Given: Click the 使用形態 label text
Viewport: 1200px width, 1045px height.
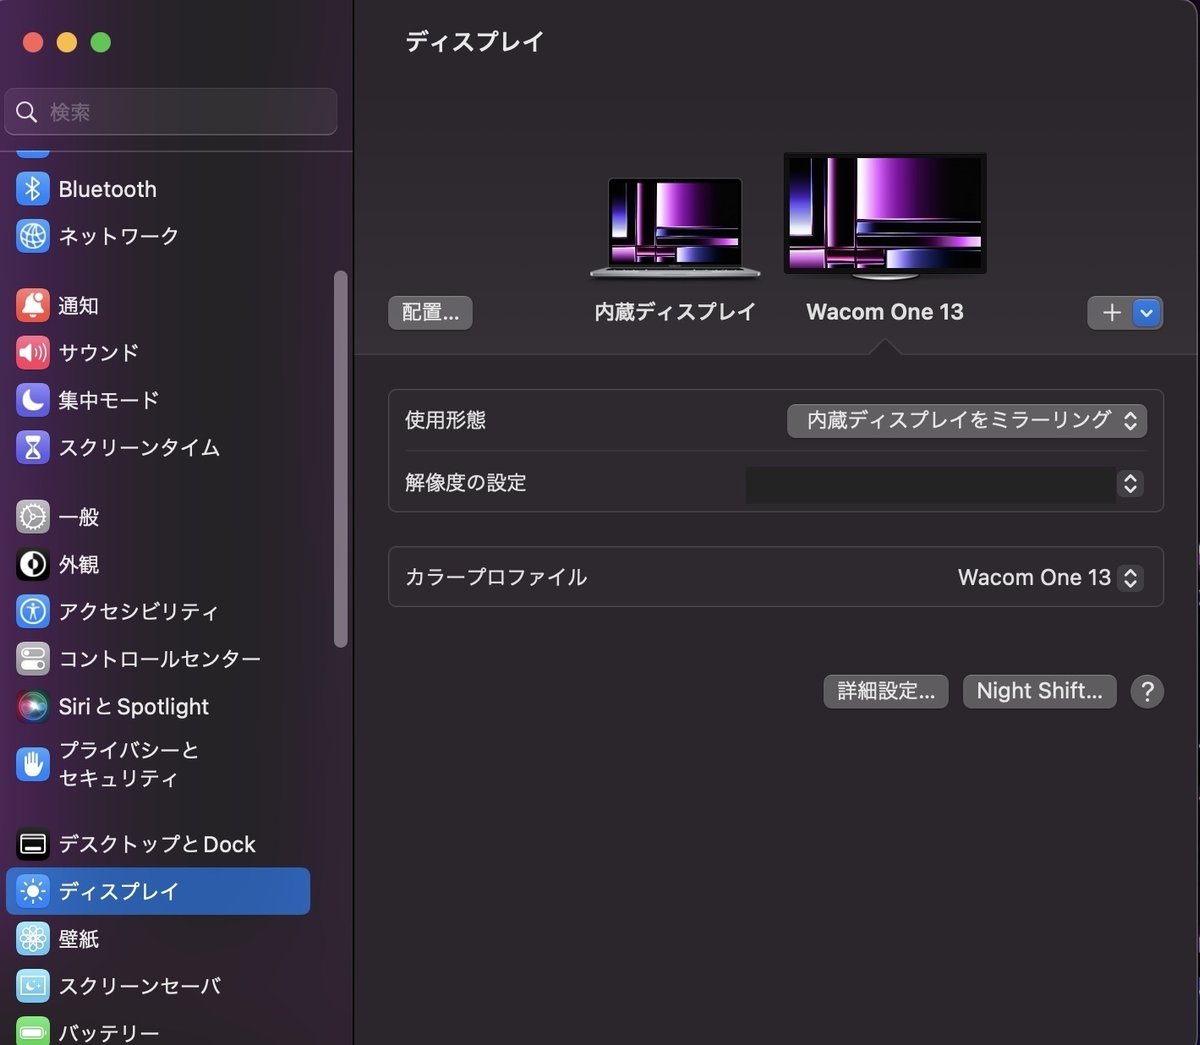Looking at the screenshot, I should 445,420.
